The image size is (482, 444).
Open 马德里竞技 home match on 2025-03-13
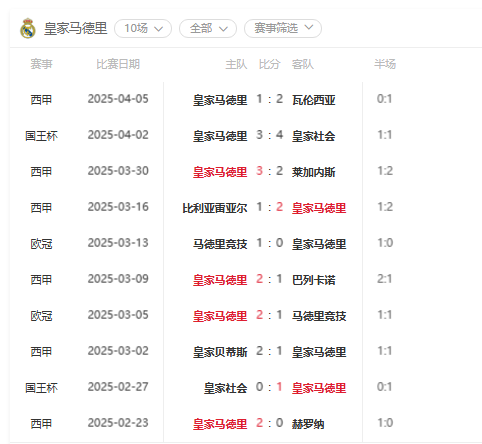(x=220, y=244)
